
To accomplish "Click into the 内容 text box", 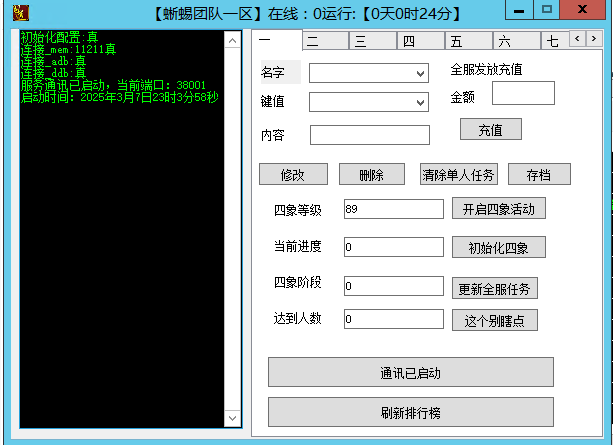I will click(369, 135).
